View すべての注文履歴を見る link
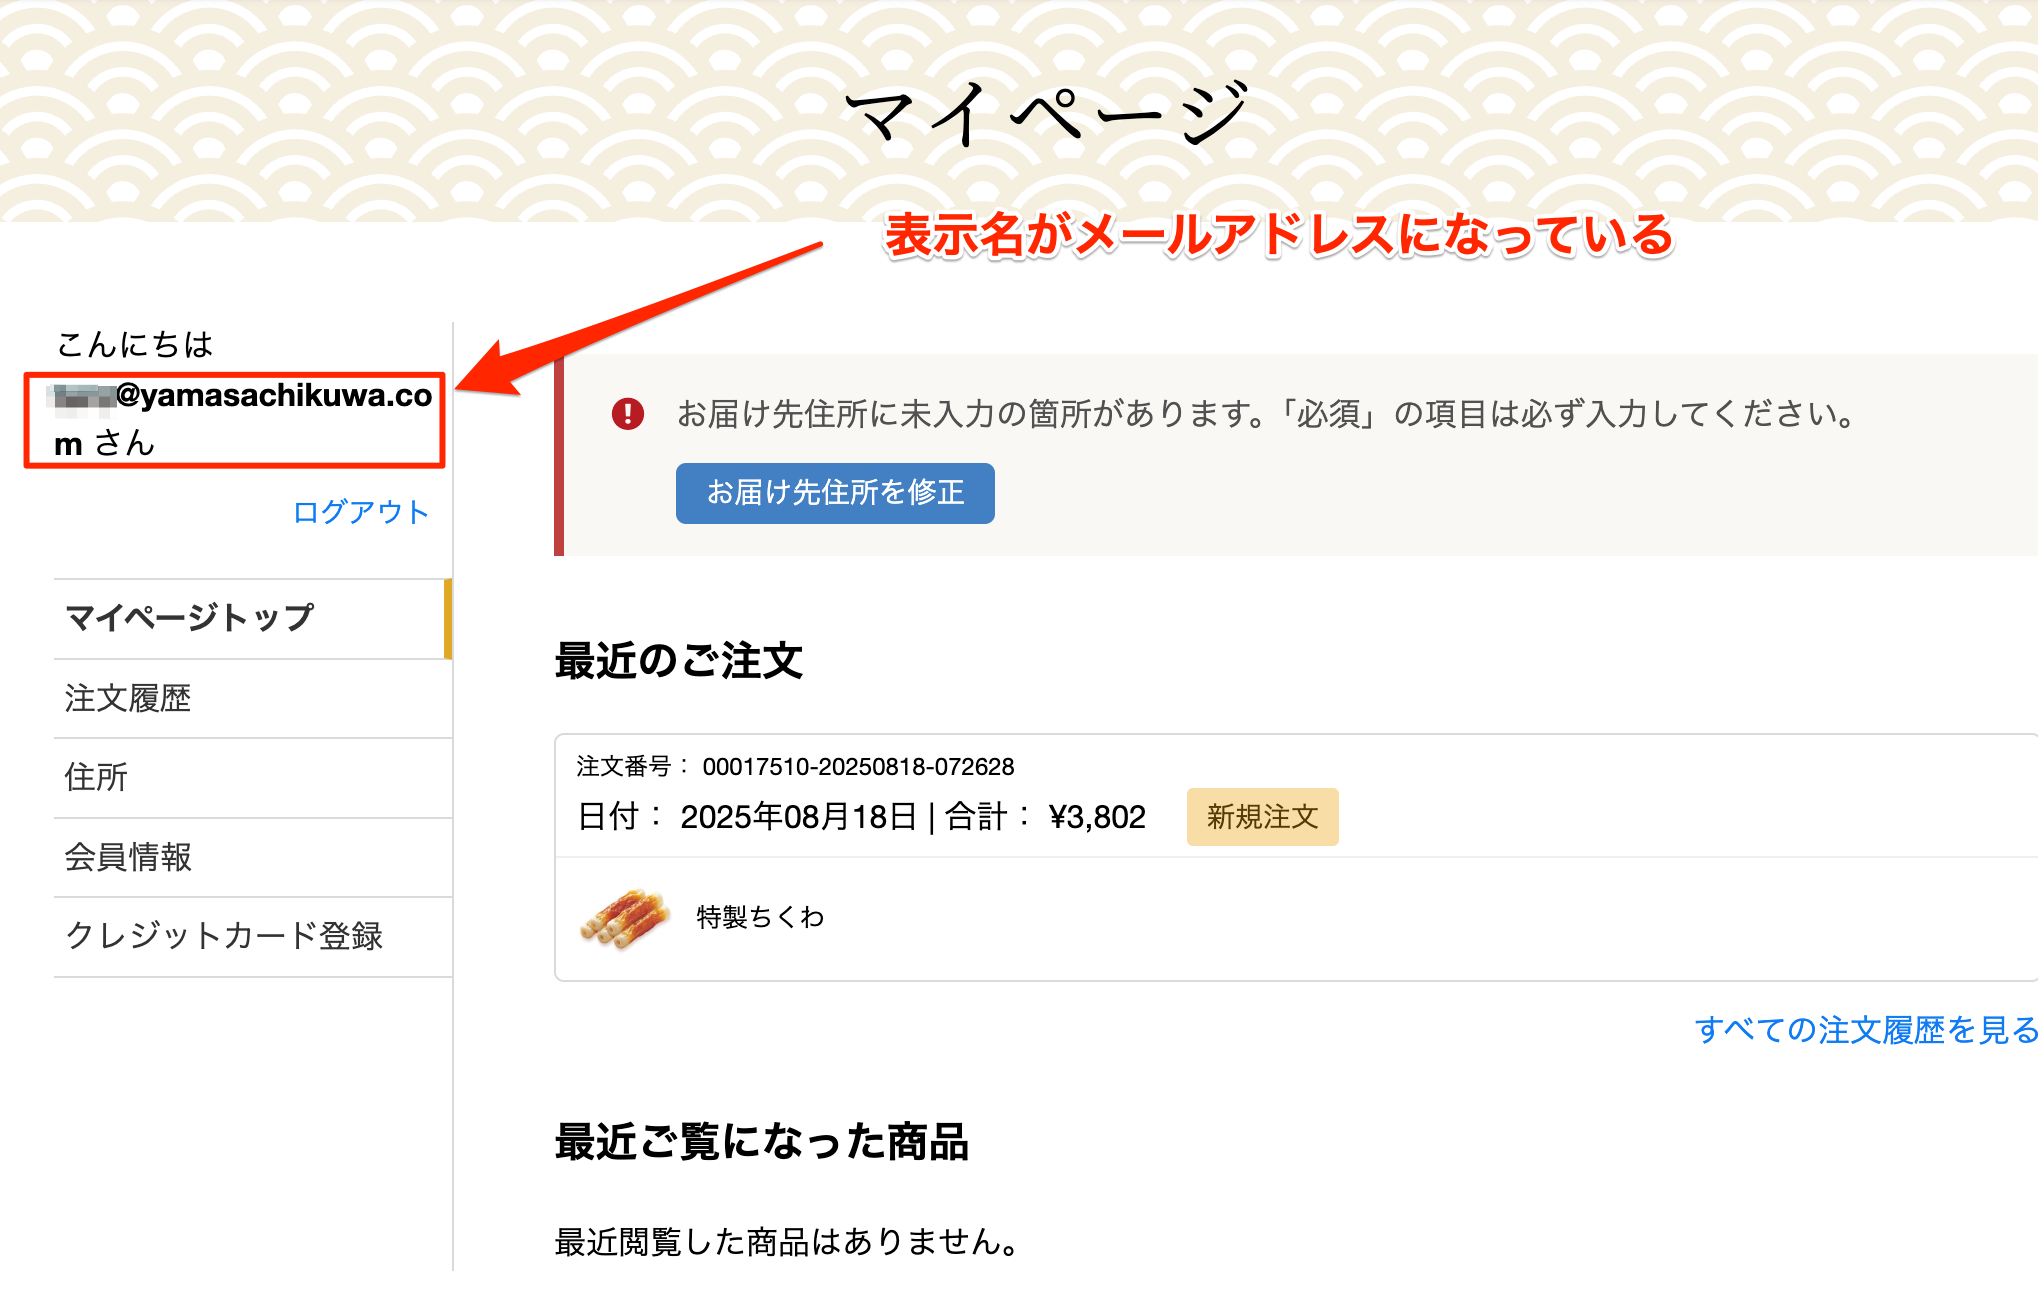 pyautogui.click(x=1866, y=1029)
